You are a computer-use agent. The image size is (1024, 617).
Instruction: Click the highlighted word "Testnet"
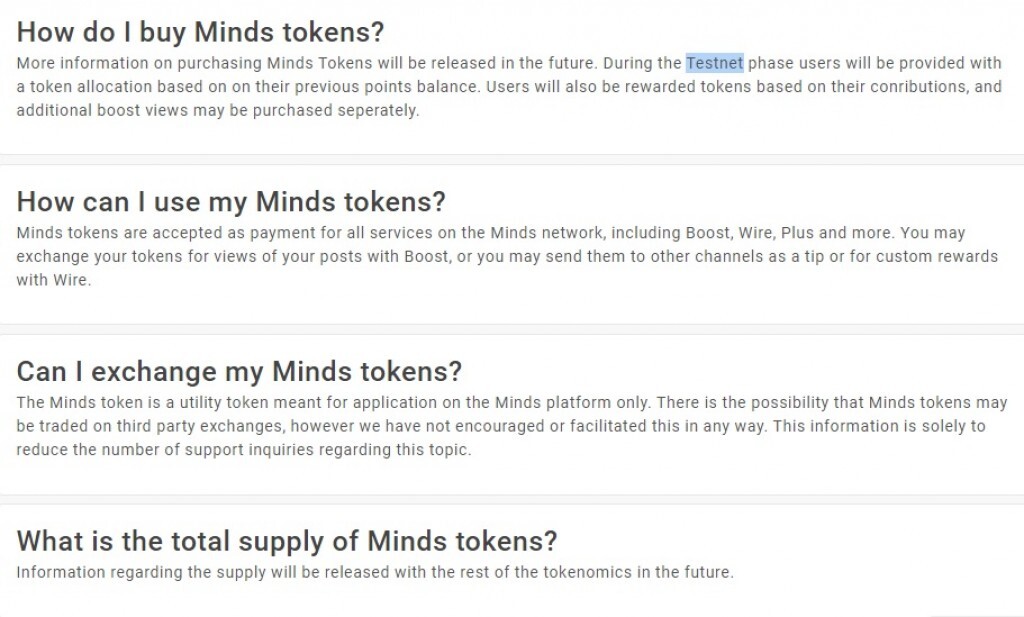(x=714, y=63)
